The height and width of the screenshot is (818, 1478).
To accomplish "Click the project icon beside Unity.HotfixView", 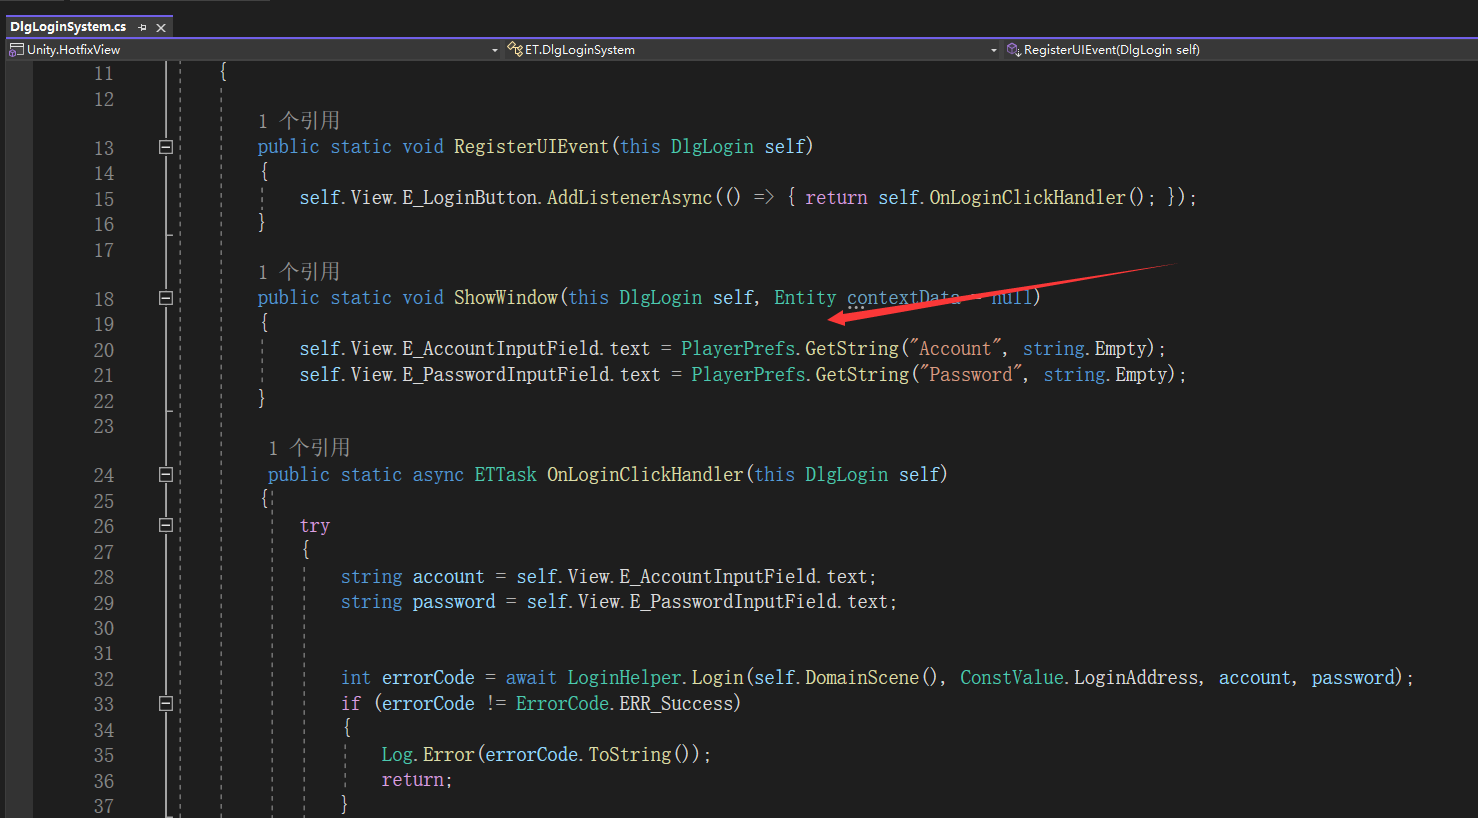I will click(17, 49).
